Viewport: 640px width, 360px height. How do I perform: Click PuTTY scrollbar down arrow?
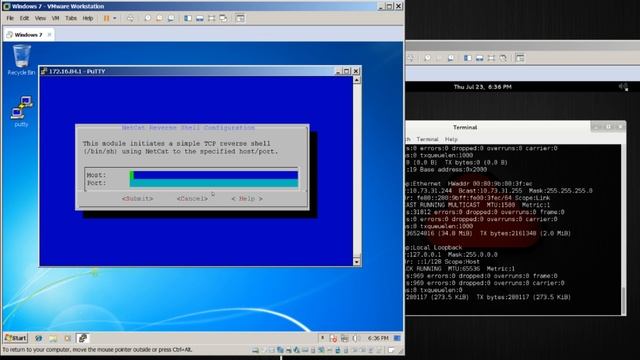[x=357, y=261]
